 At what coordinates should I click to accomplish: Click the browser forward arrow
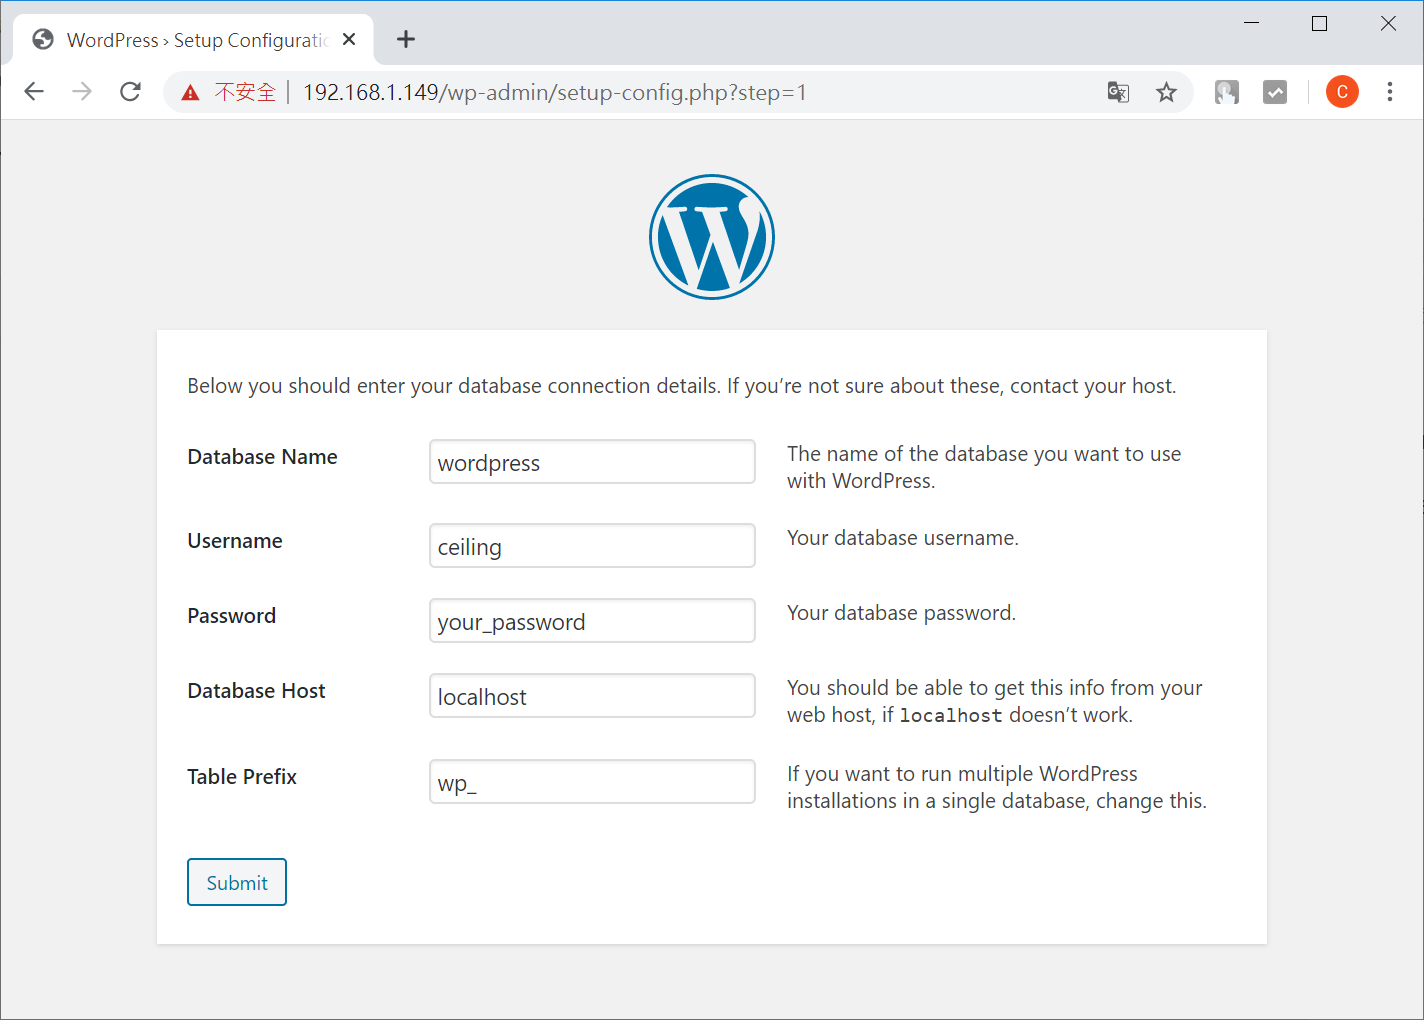(82, 92)
